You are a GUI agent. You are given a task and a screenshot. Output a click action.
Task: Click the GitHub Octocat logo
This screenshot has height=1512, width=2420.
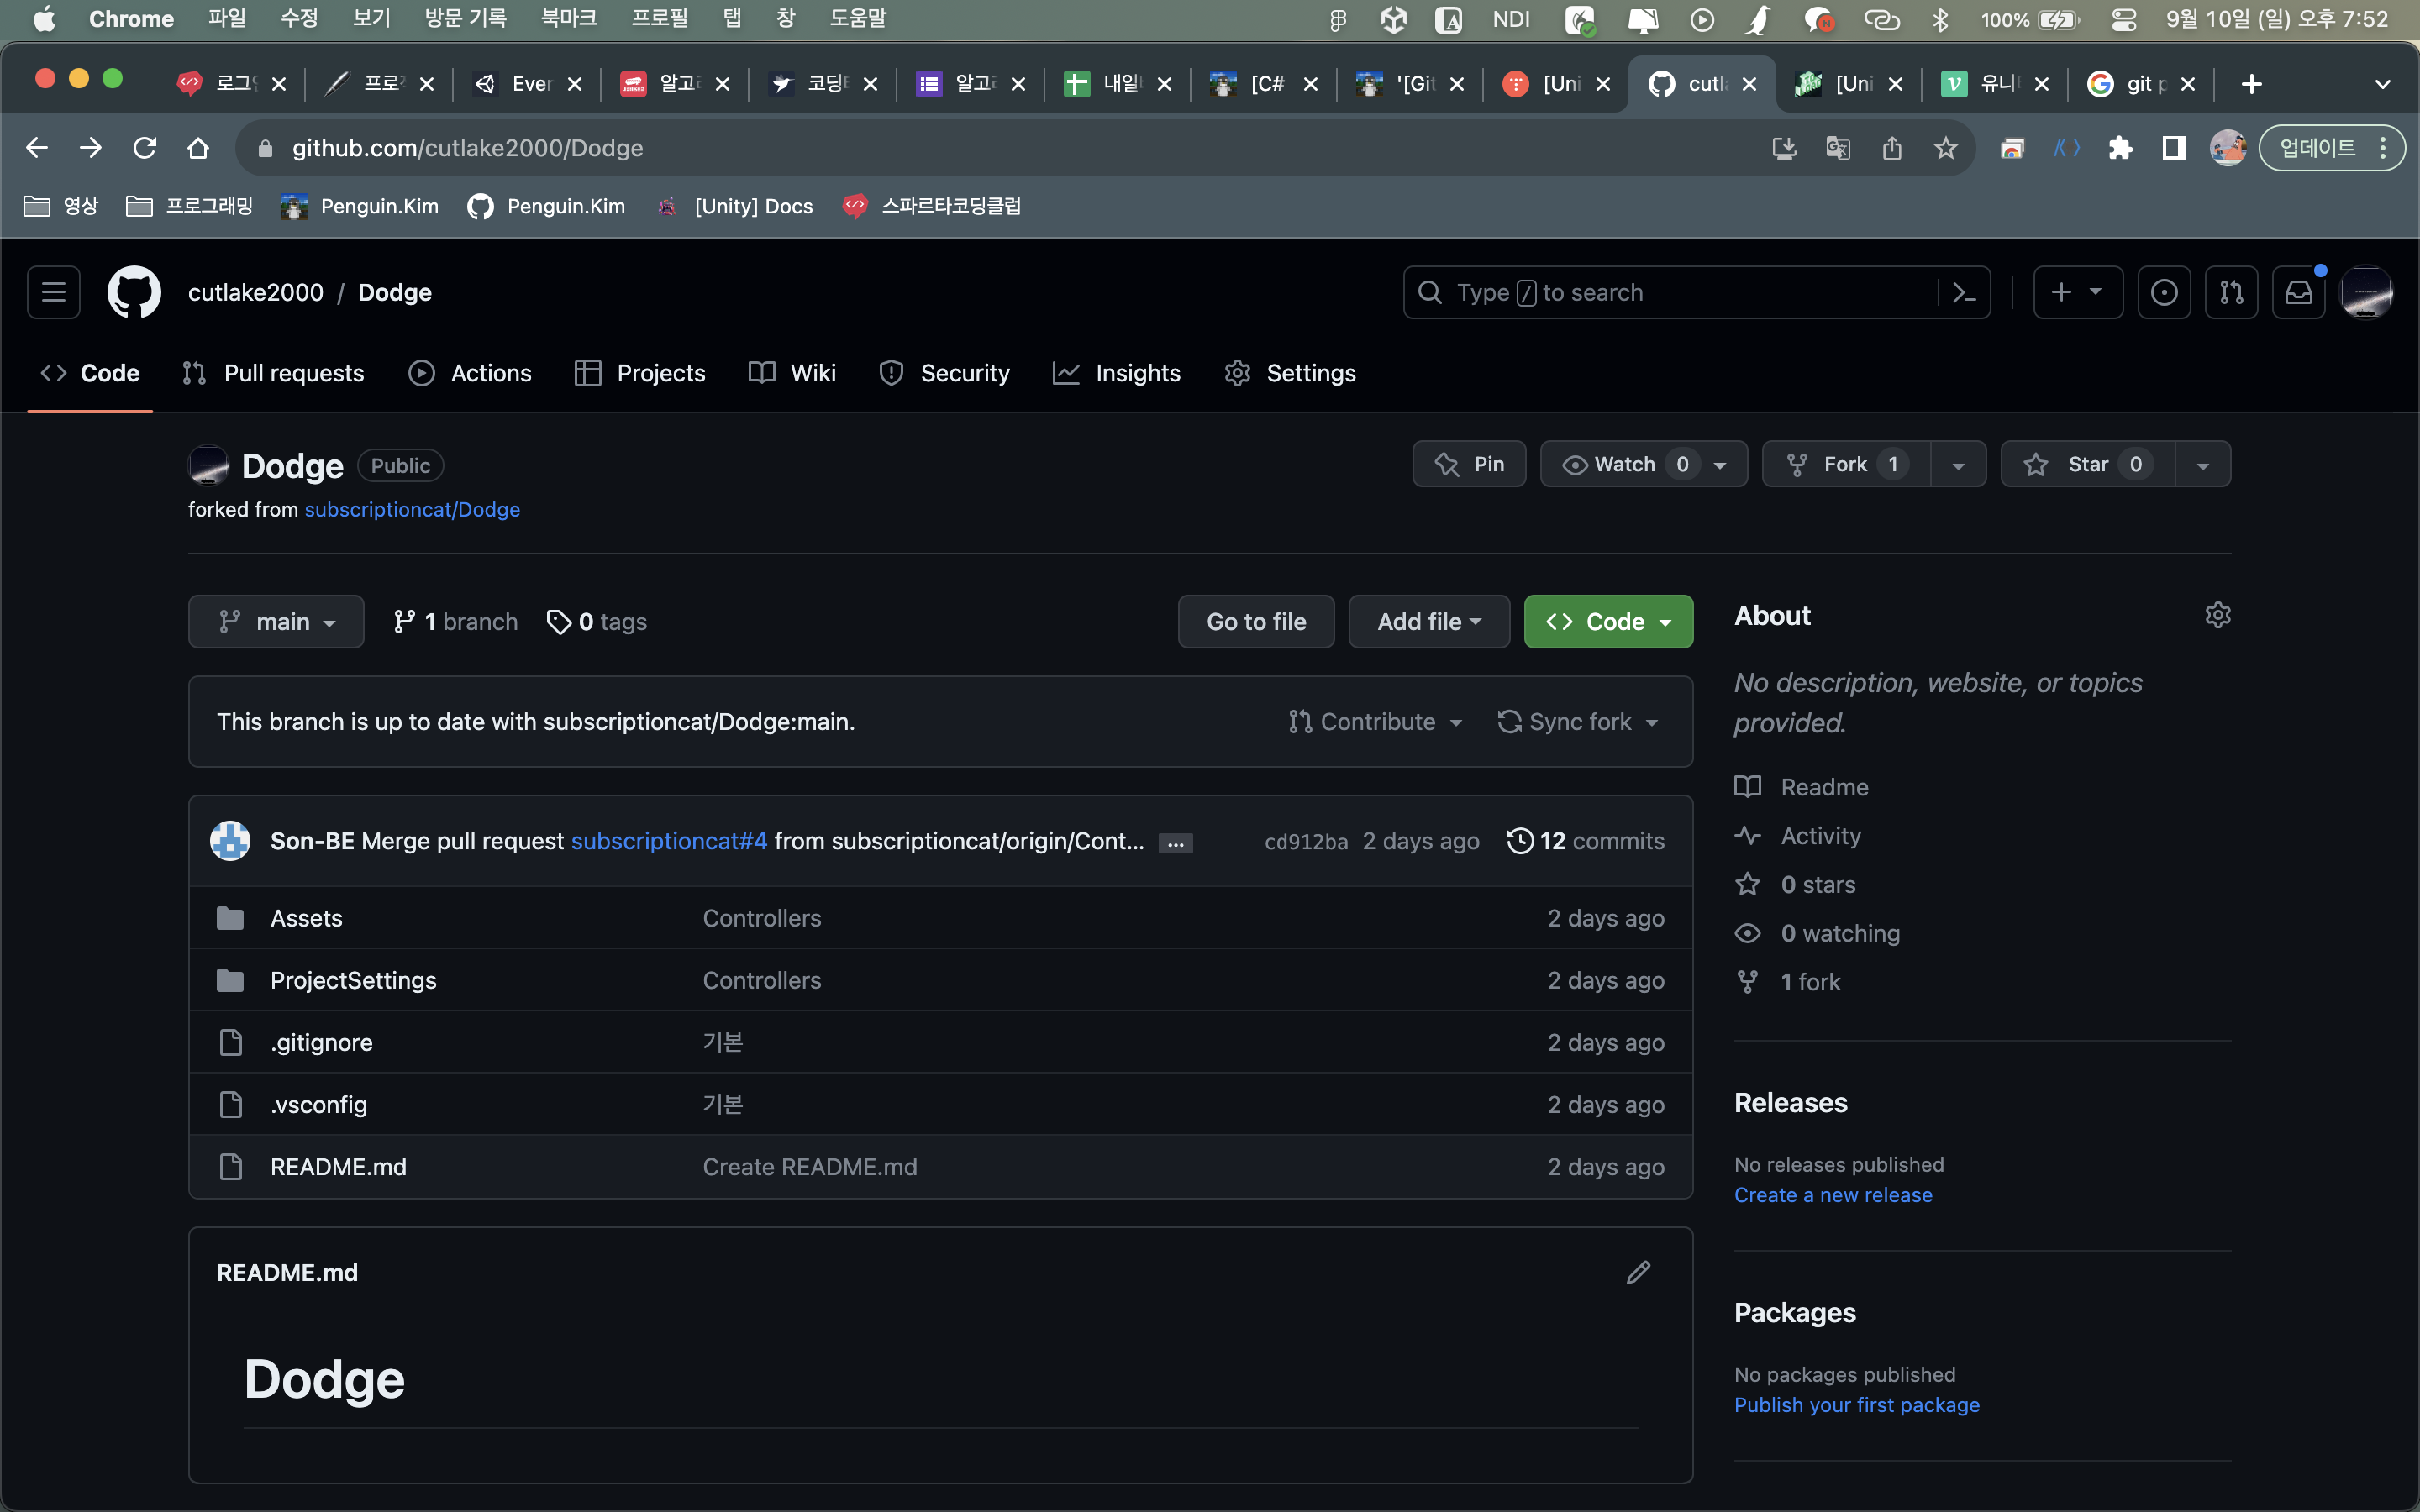point(134,292)
